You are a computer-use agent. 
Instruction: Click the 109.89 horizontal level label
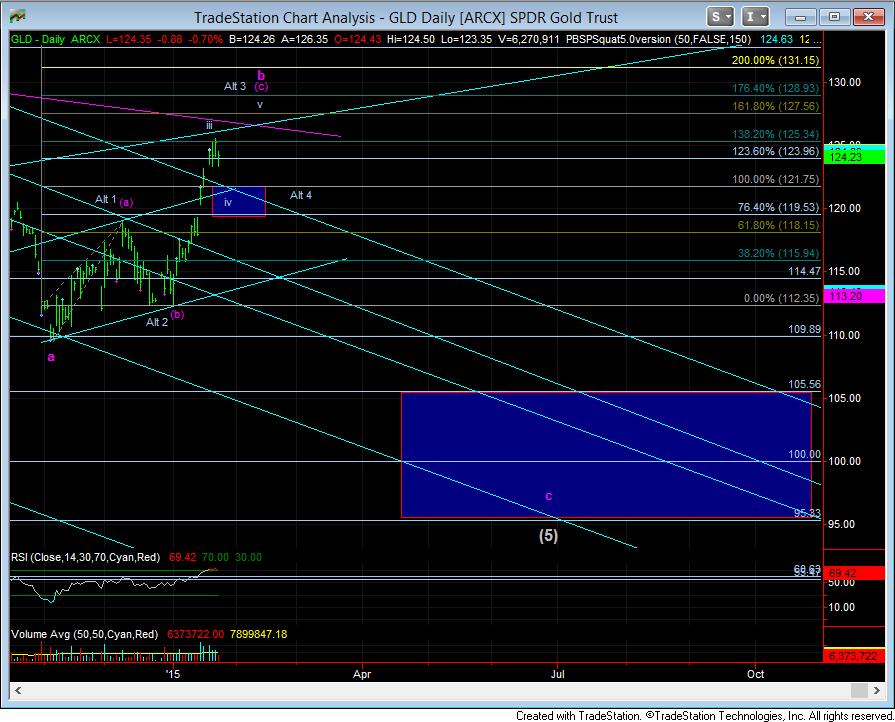tap(804, 329)
